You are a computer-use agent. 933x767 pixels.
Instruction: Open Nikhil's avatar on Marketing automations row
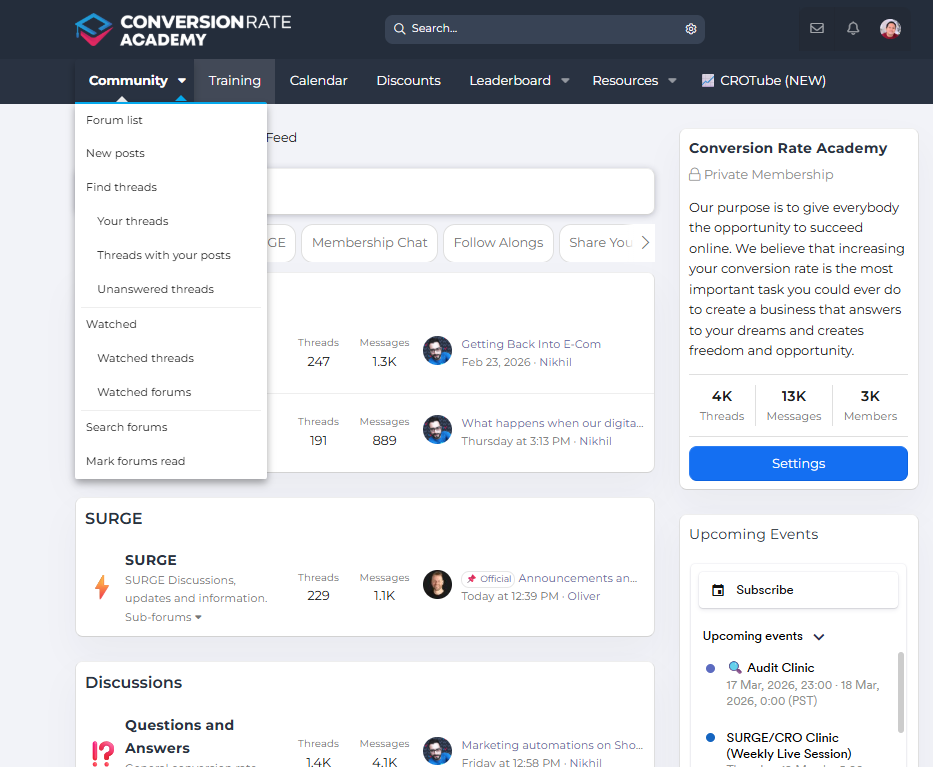(x=437, y=751)
